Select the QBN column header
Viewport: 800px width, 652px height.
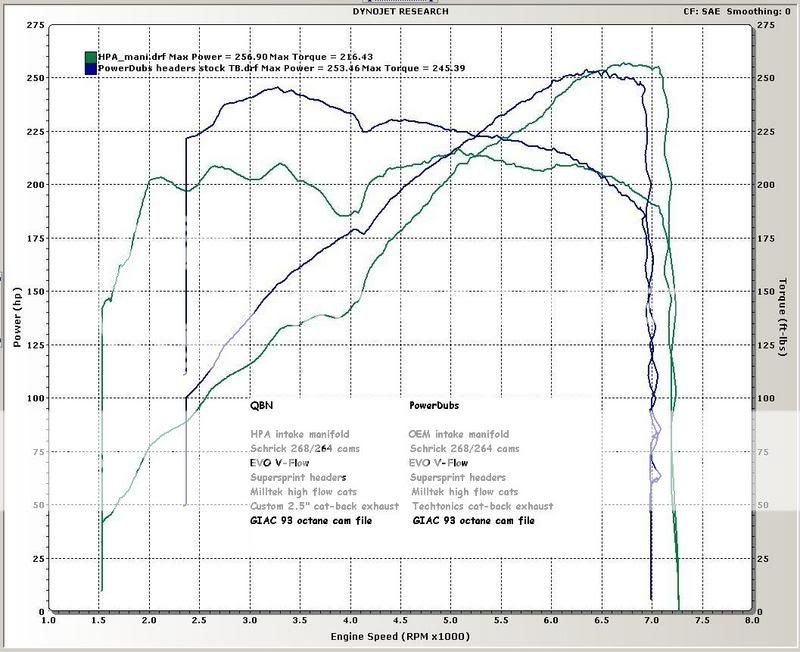click(x=264, y=404)
